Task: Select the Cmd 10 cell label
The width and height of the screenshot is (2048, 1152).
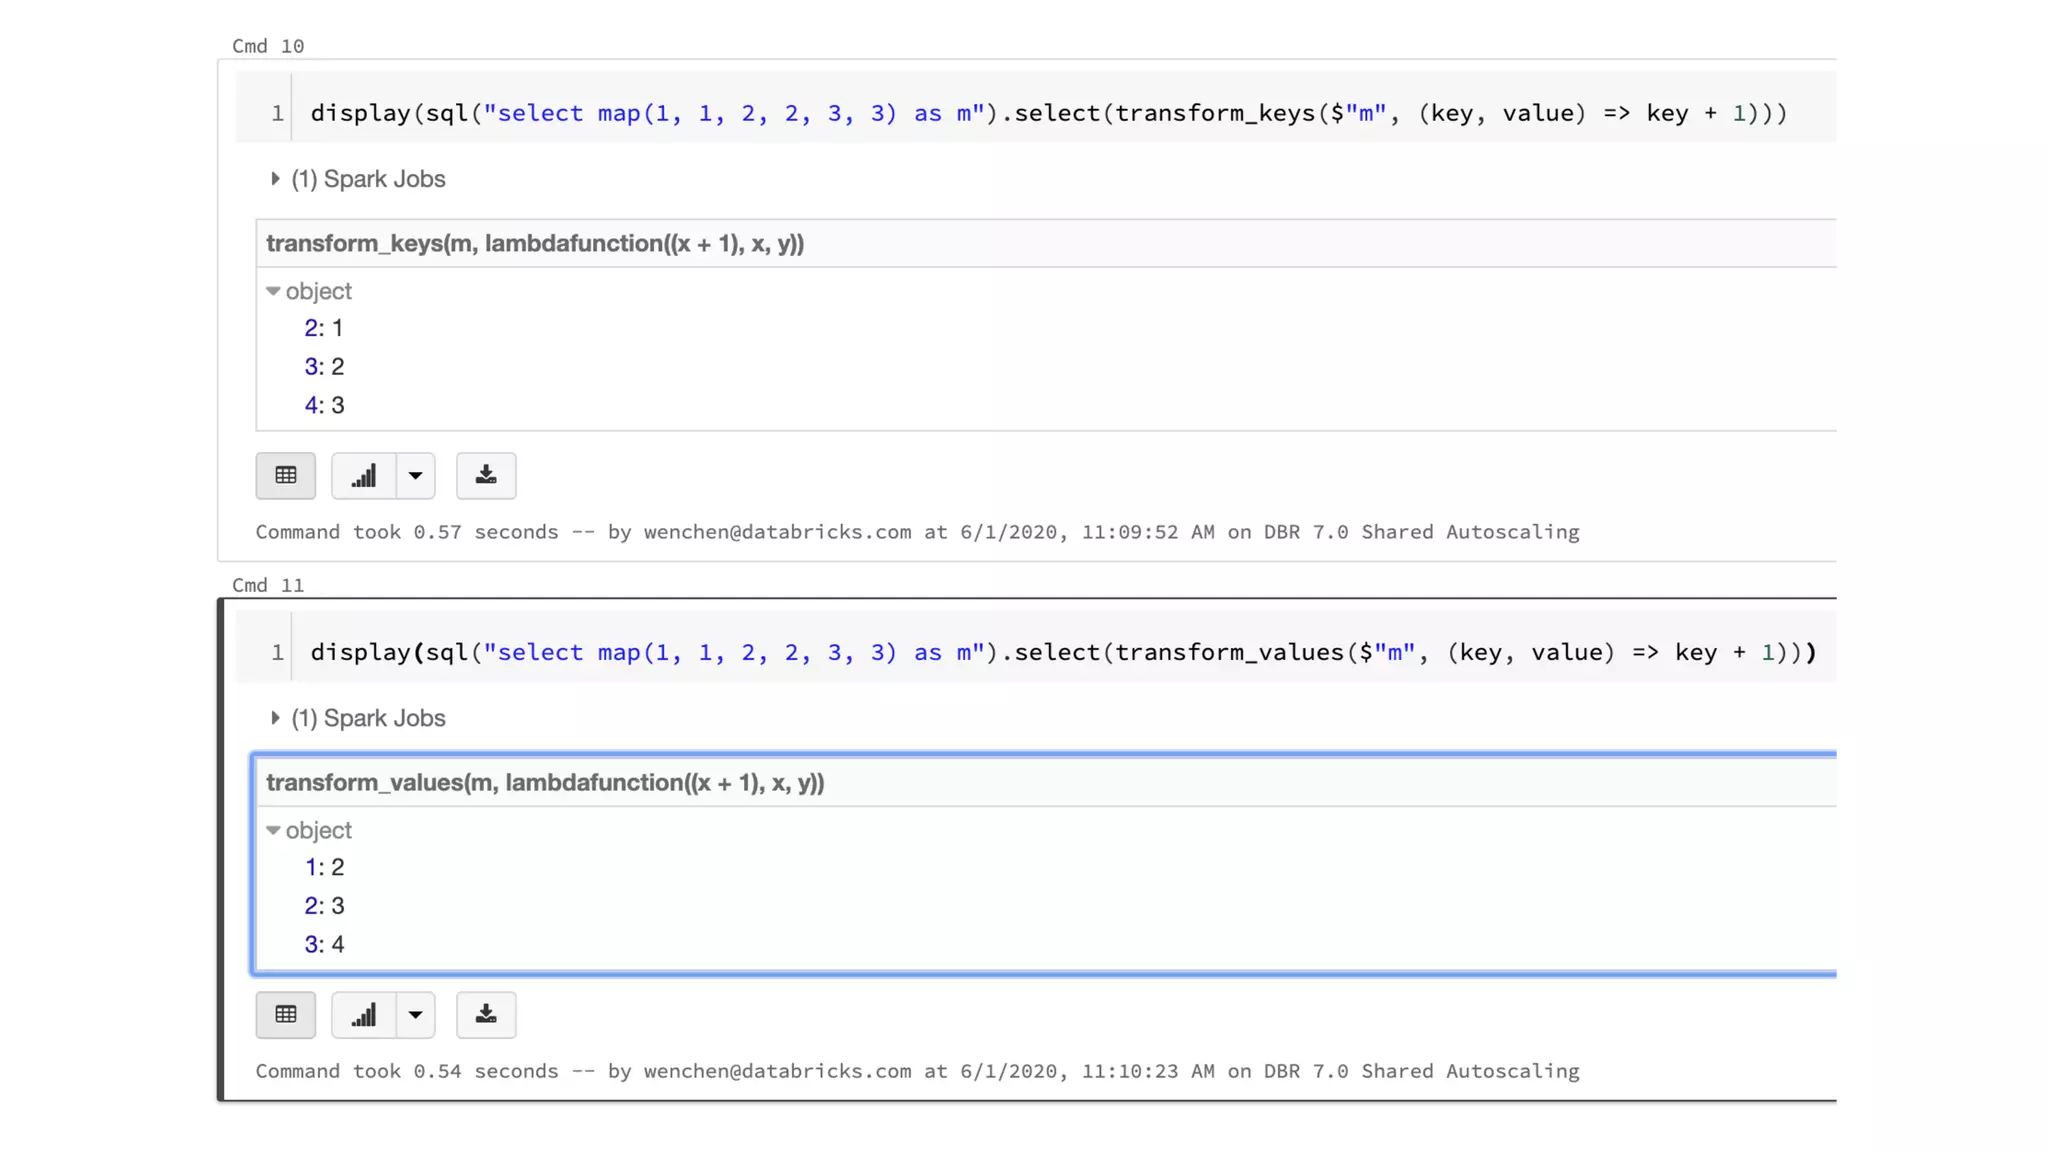Action: (x=268, y=46)
